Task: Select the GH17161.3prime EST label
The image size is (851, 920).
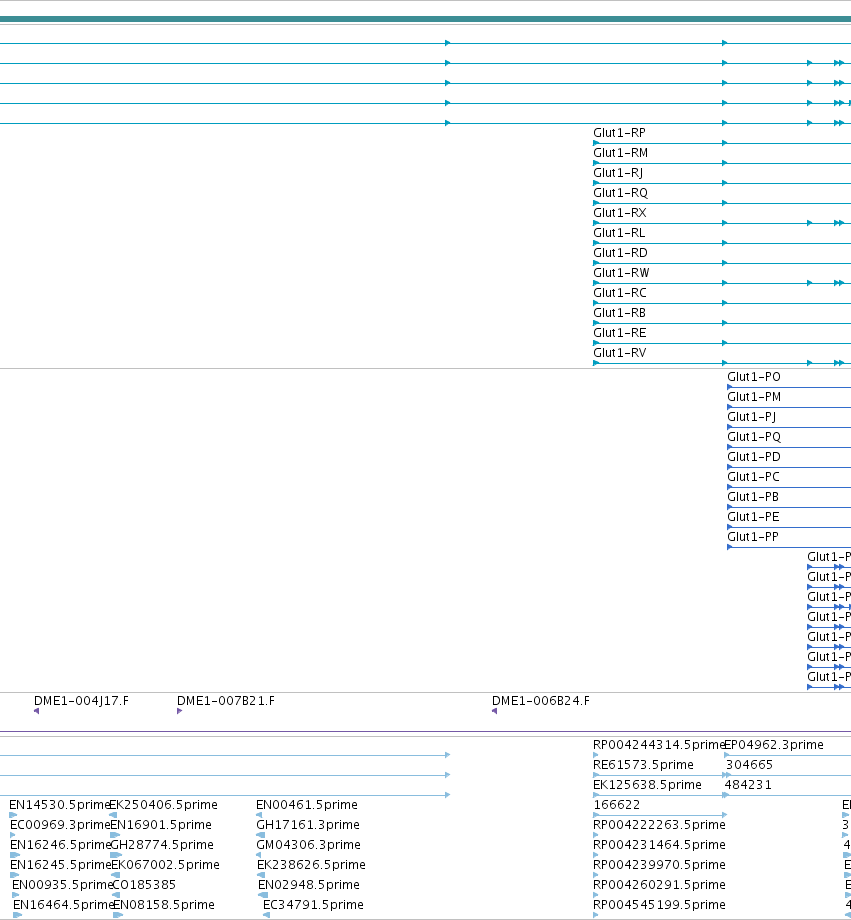Action: [x=308, y=825]
